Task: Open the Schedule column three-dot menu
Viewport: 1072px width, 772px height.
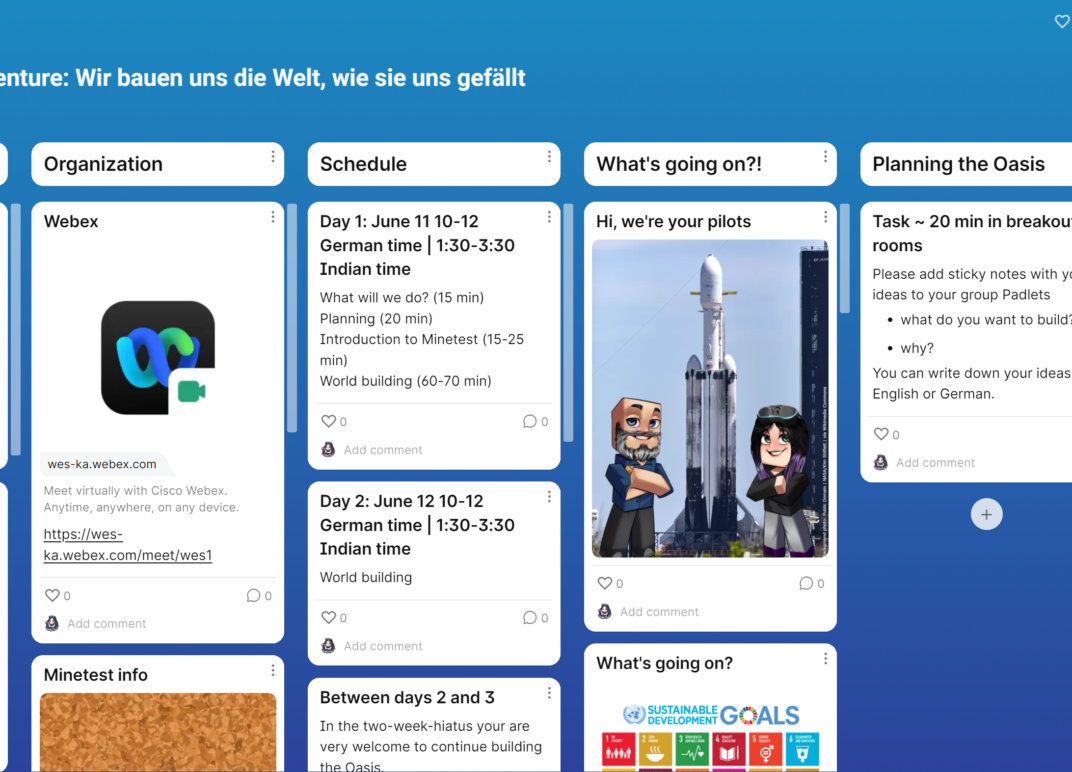Action: pos(549,157)
